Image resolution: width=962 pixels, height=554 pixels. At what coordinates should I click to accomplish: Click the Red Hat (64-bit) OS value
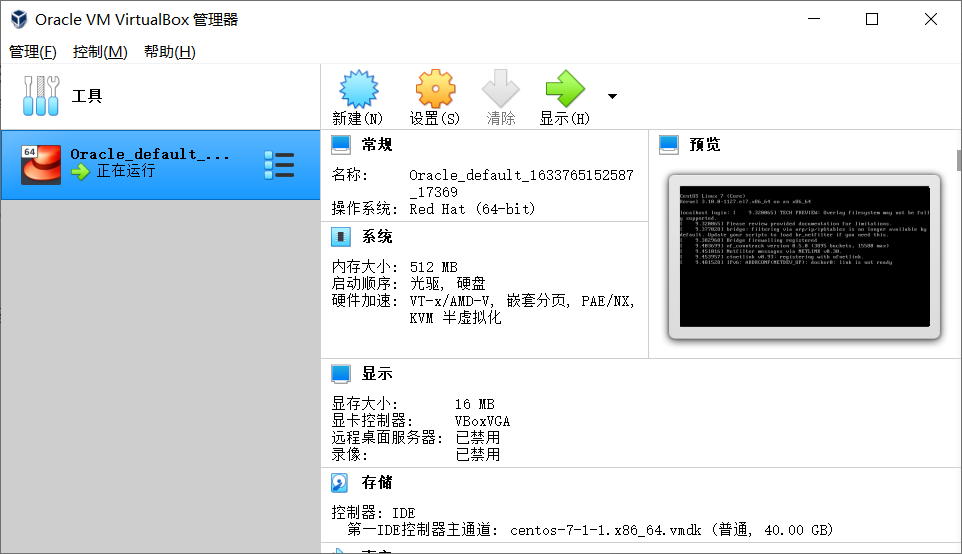pyautogui.click(x=472, y=209)
